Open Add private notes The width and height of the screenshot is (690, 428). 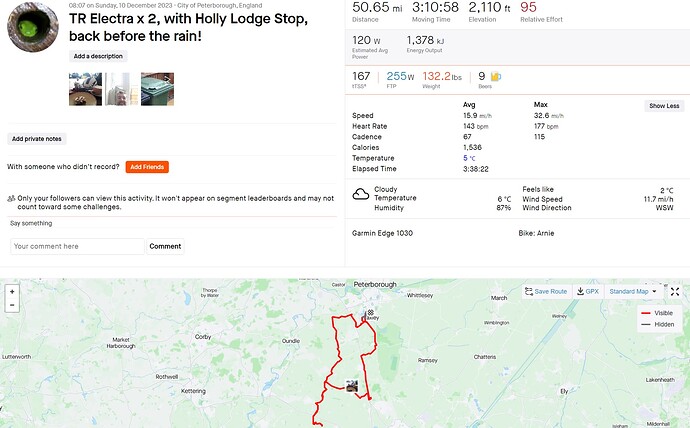pyautogui.click(x=37, y=138)
